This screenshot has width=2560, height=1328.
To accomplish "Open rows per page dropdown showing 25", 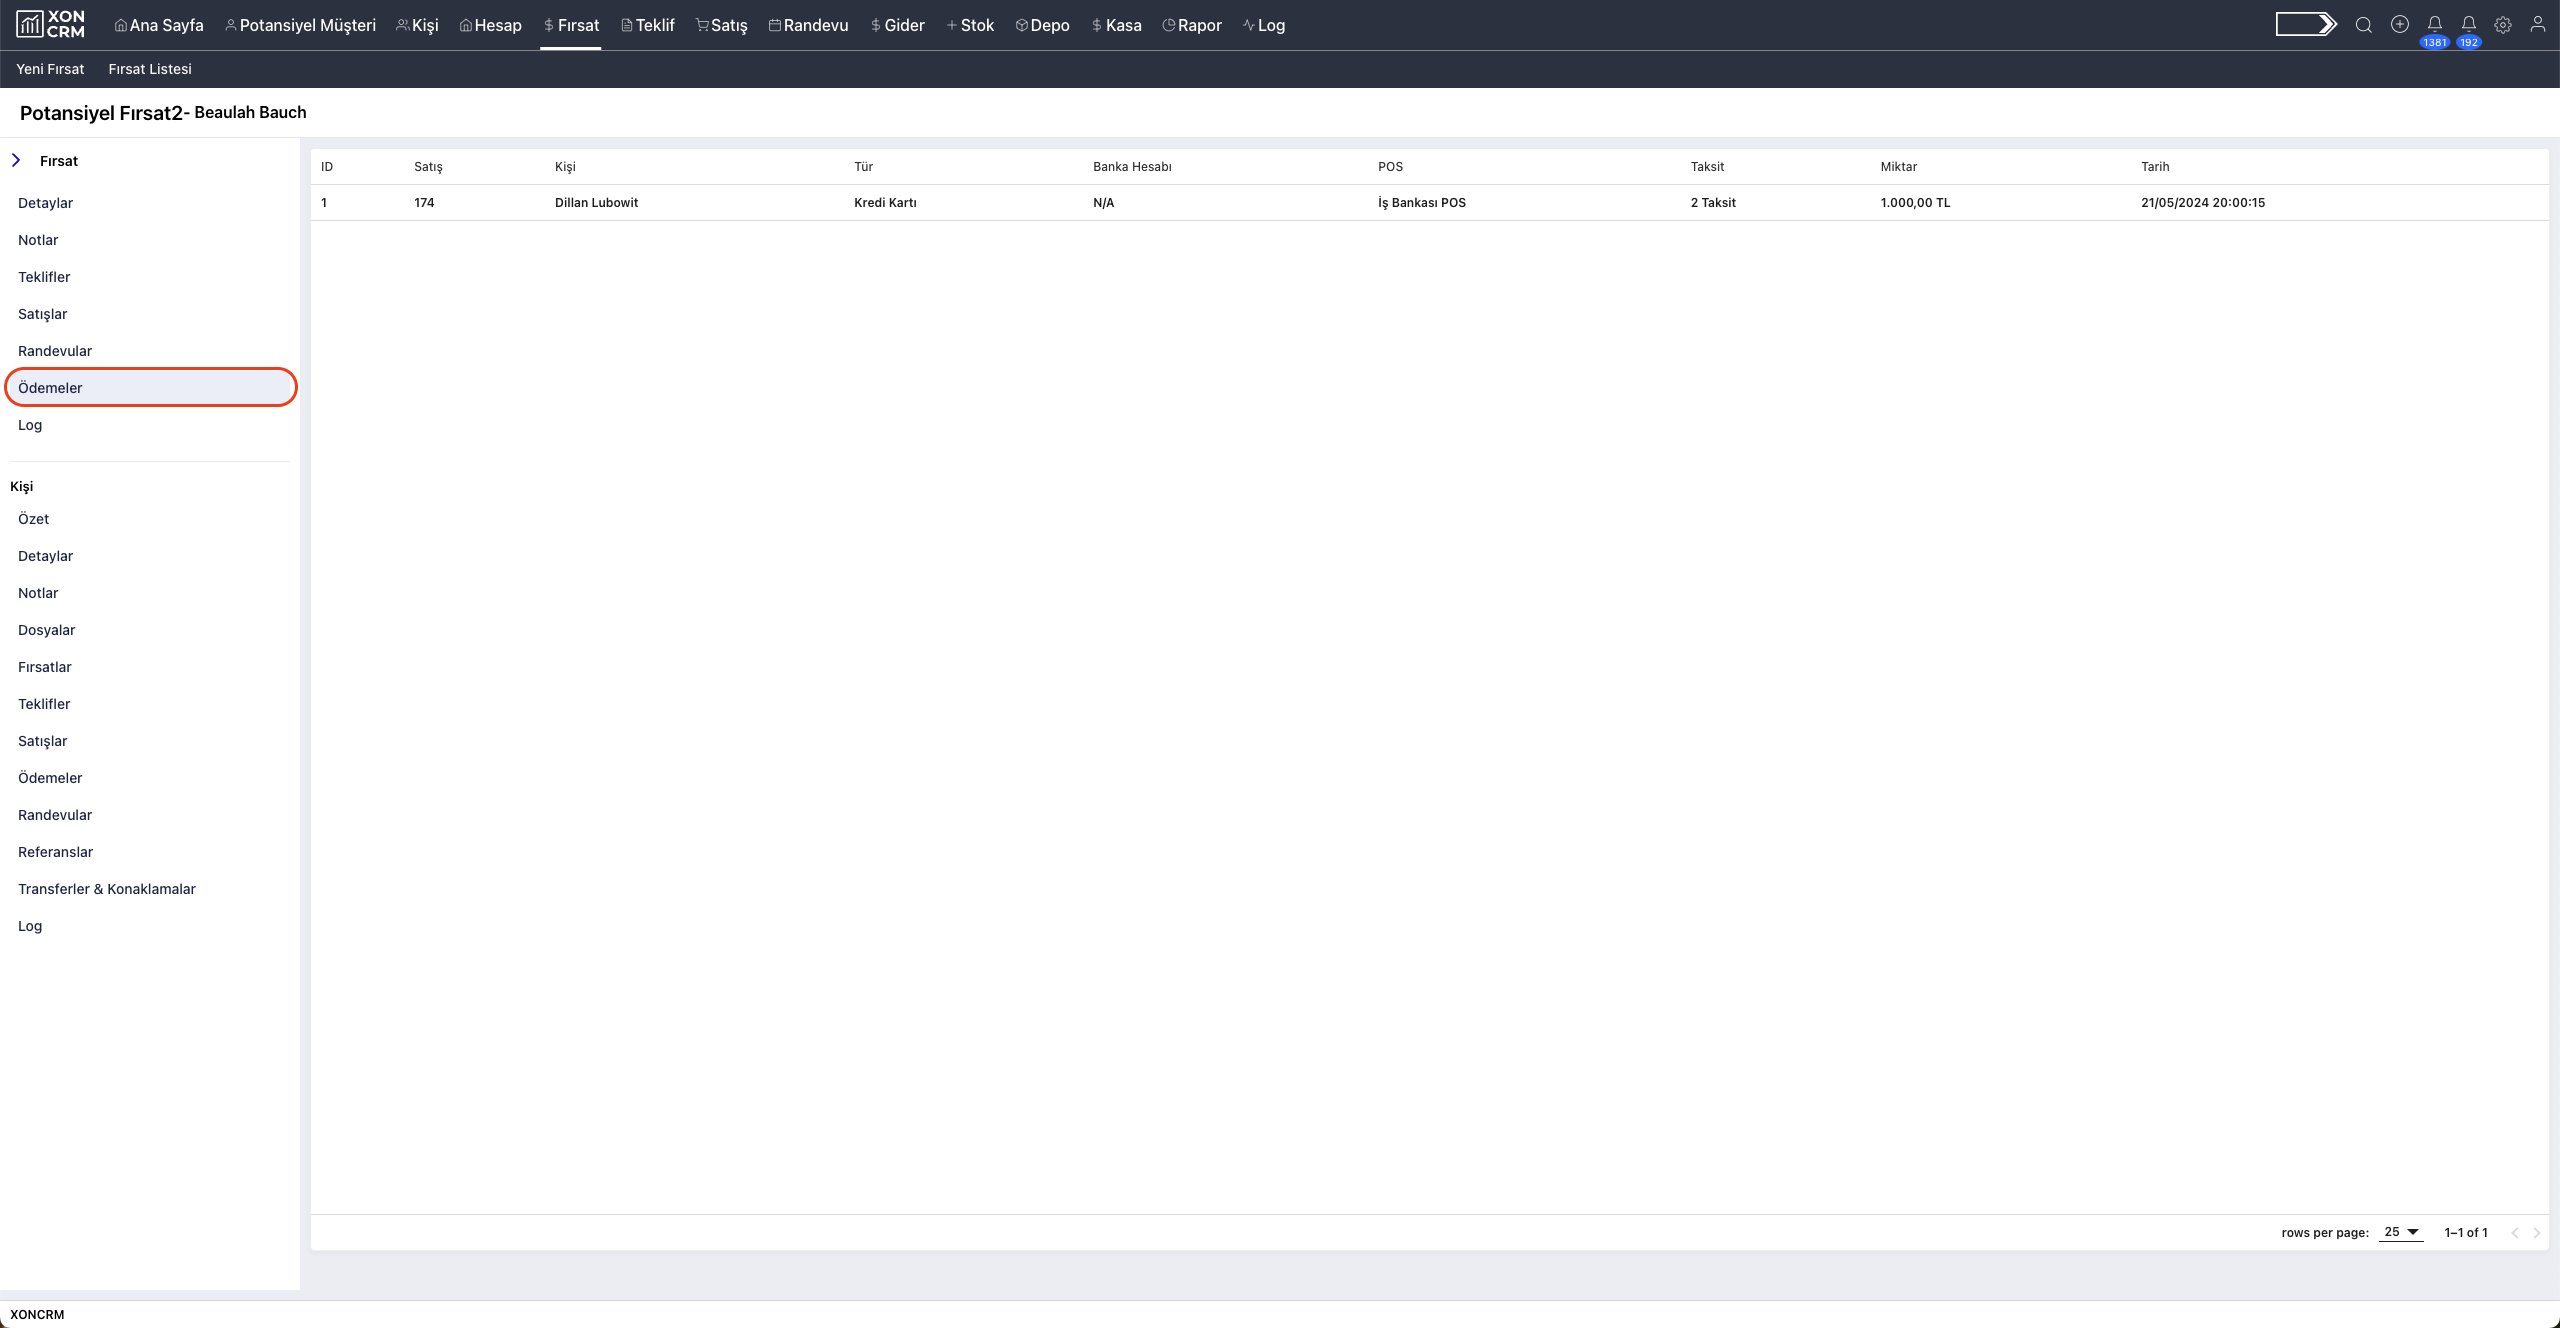I will (x=2401, y=1232).
